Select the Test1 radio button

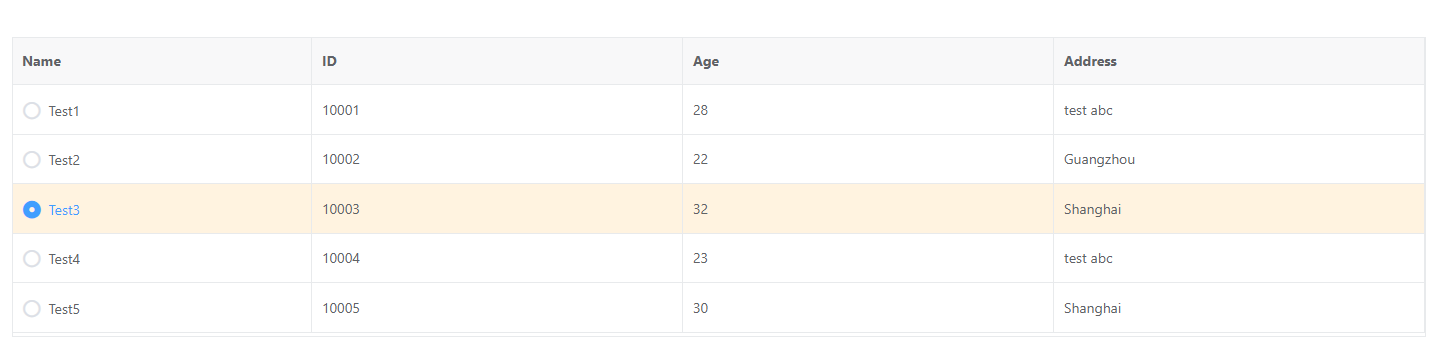tap(32, 111)
